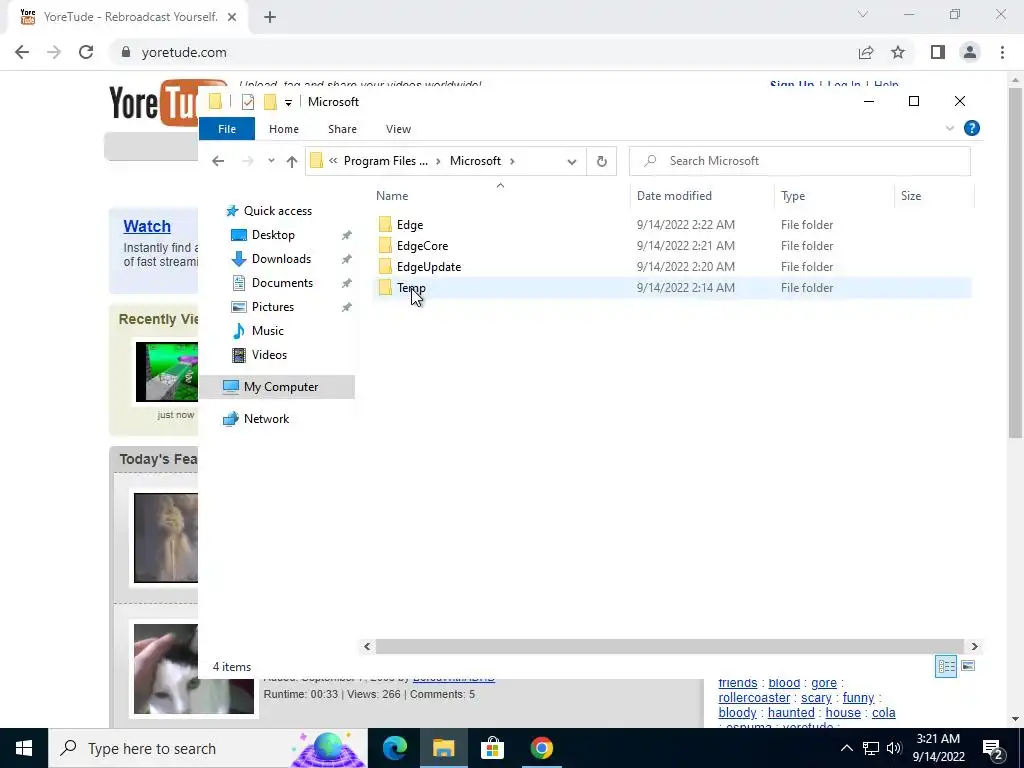Image resolution: width=1024 pixels, height=768 pixels.
Task: Select Network in navigation pane
Action: click(266, 419)
